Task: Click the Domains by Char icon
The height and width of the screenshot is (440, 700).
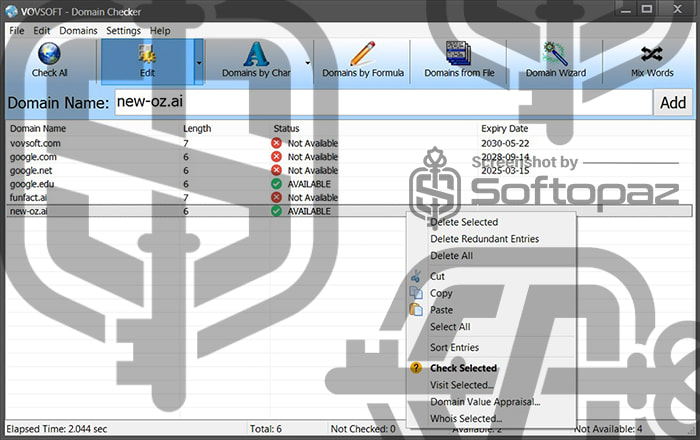Action: (256, 54)
